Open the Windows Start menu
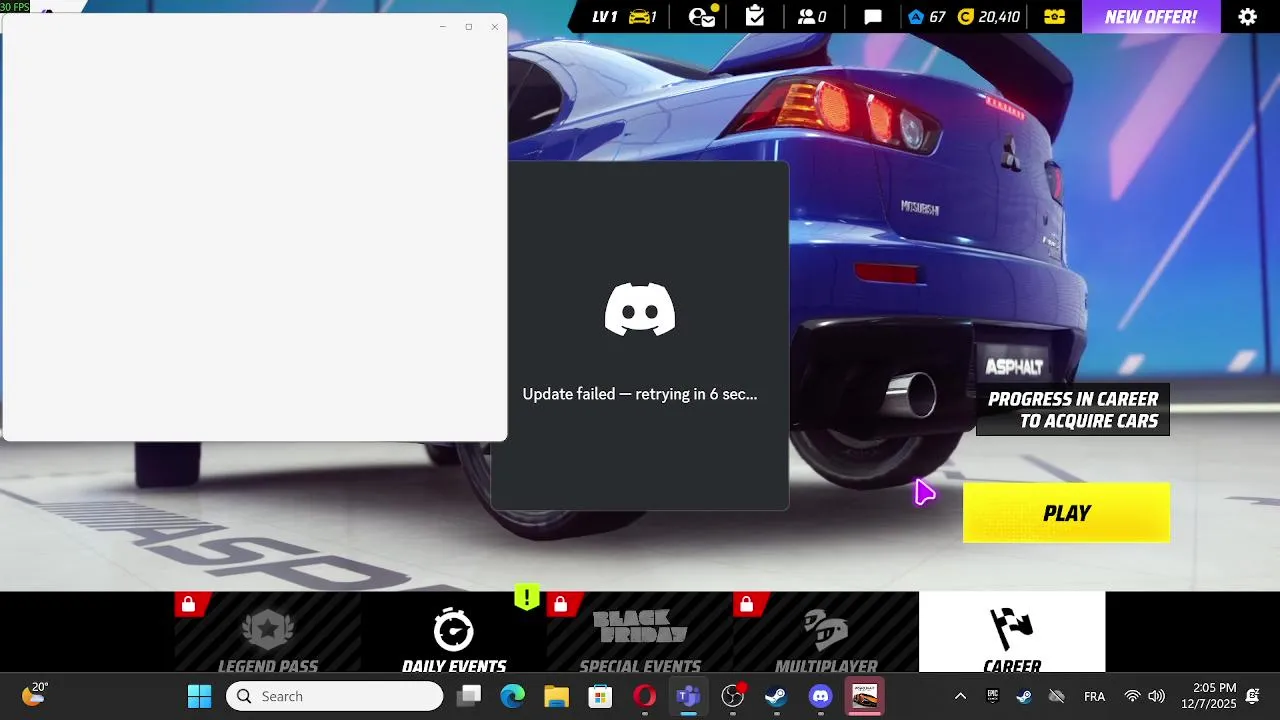The height and width of the screenshot is (720, 1280). pyautogui.click(x=199, y=696)
